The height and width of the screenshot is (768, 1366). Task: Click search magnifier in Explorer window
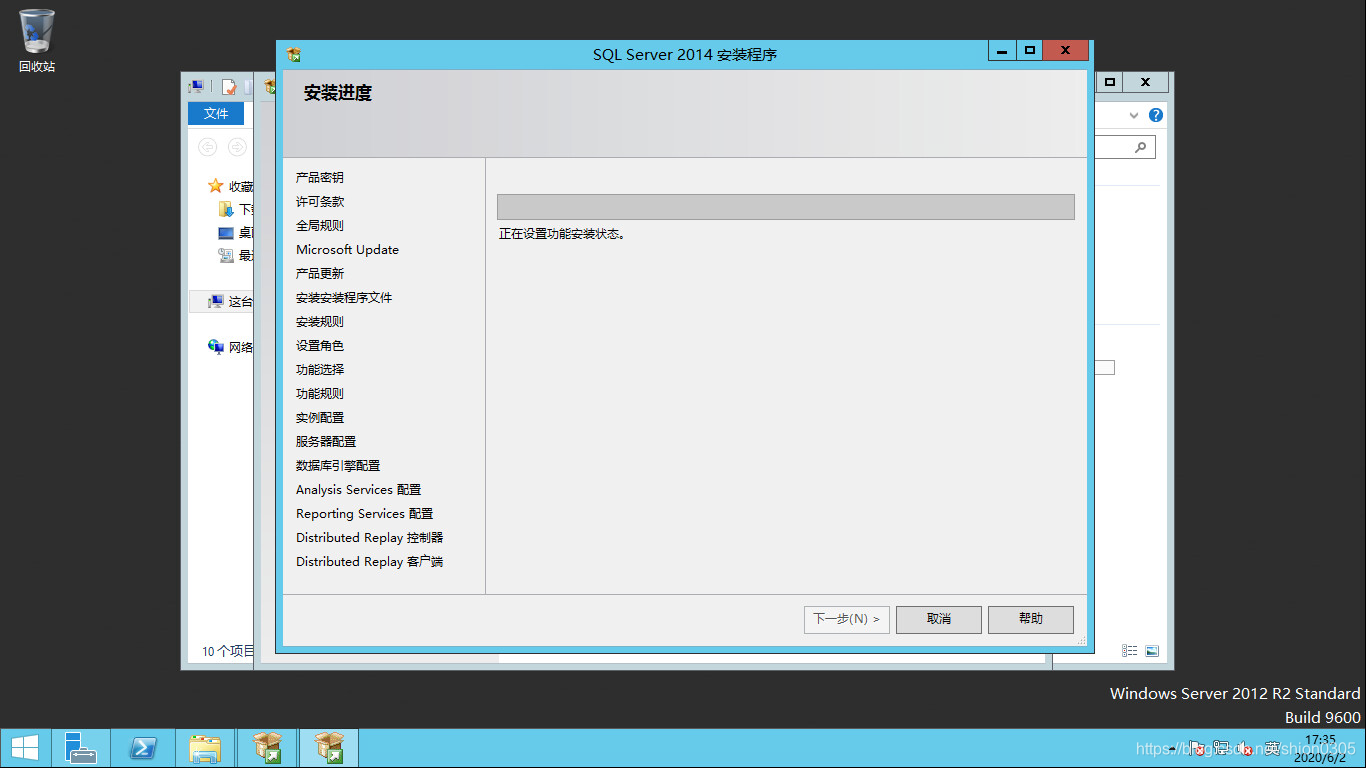click(x=1140, y=147)
